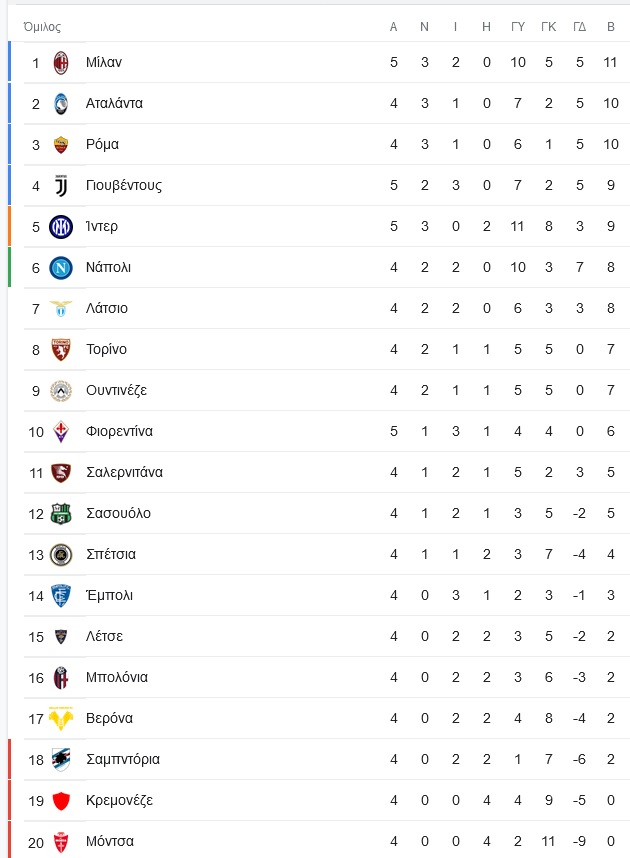Open the Μόντσα team link
Image resolution: width=630 pixels, height=858 pixels.
point(109,841)
